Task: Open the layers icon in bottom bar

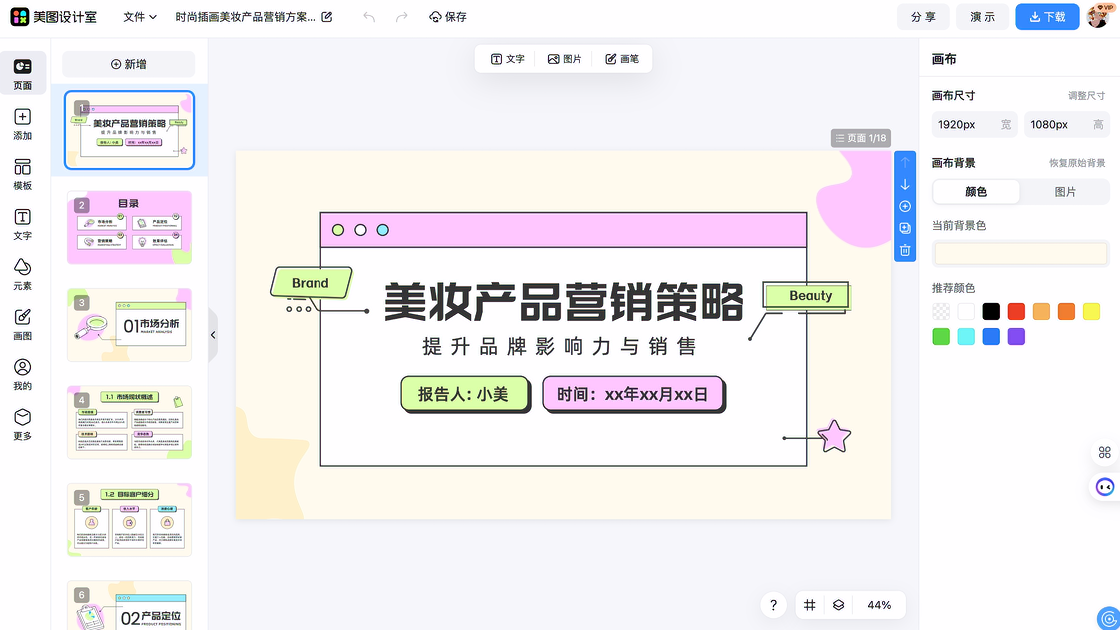Action: (x=839, y=605)
